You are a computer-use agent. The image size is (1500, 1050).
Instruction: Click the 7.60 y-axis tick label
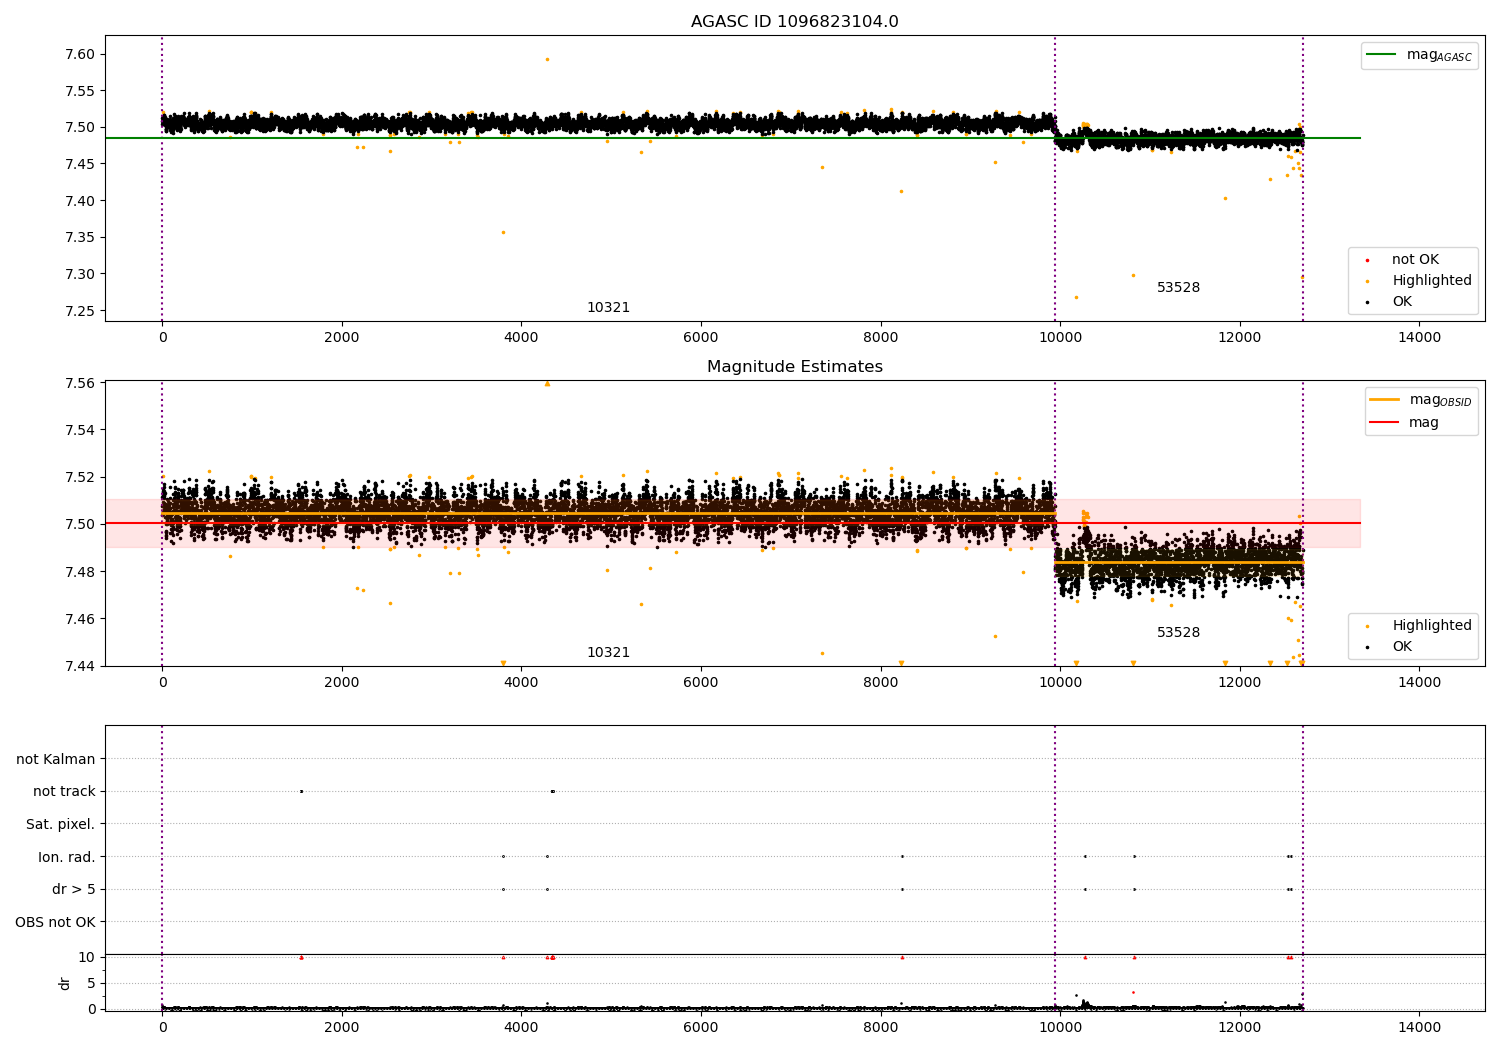(x=78, y=54)
